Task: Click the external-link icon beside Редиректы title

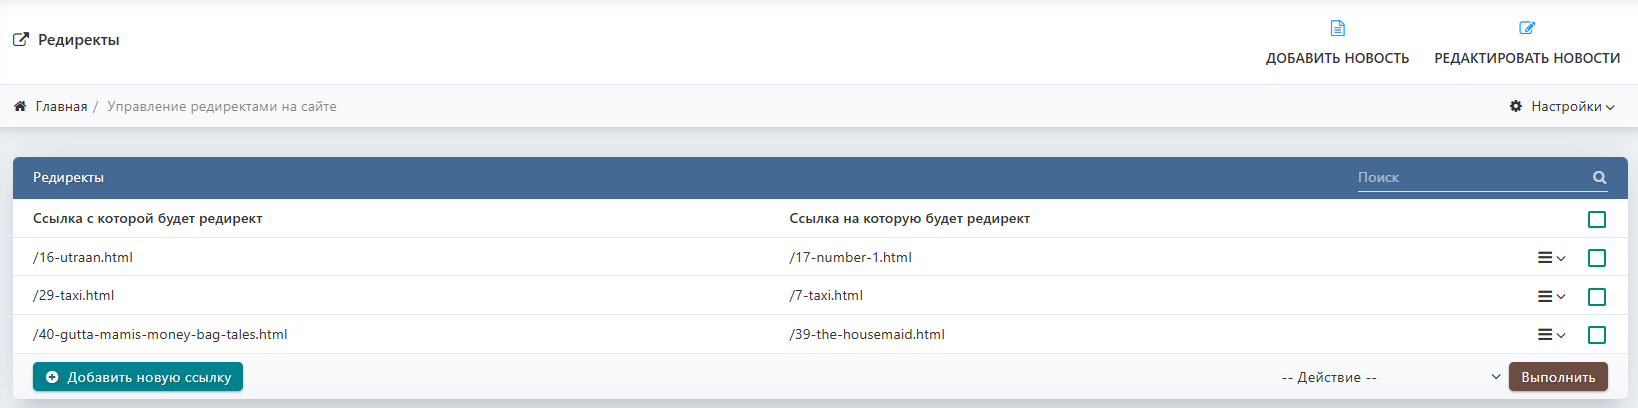Action: pyautogui.click(x=21, y=40)
